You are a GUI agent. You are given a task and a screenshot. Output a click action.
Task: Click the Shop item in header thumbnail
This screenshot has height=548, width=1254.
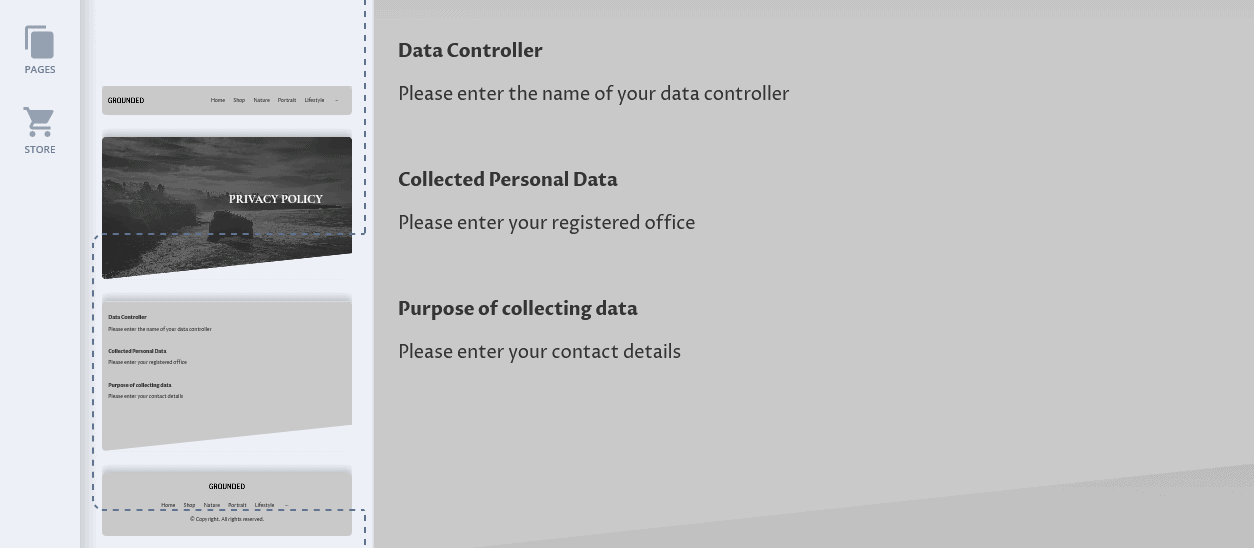click(x=239, y=100)
